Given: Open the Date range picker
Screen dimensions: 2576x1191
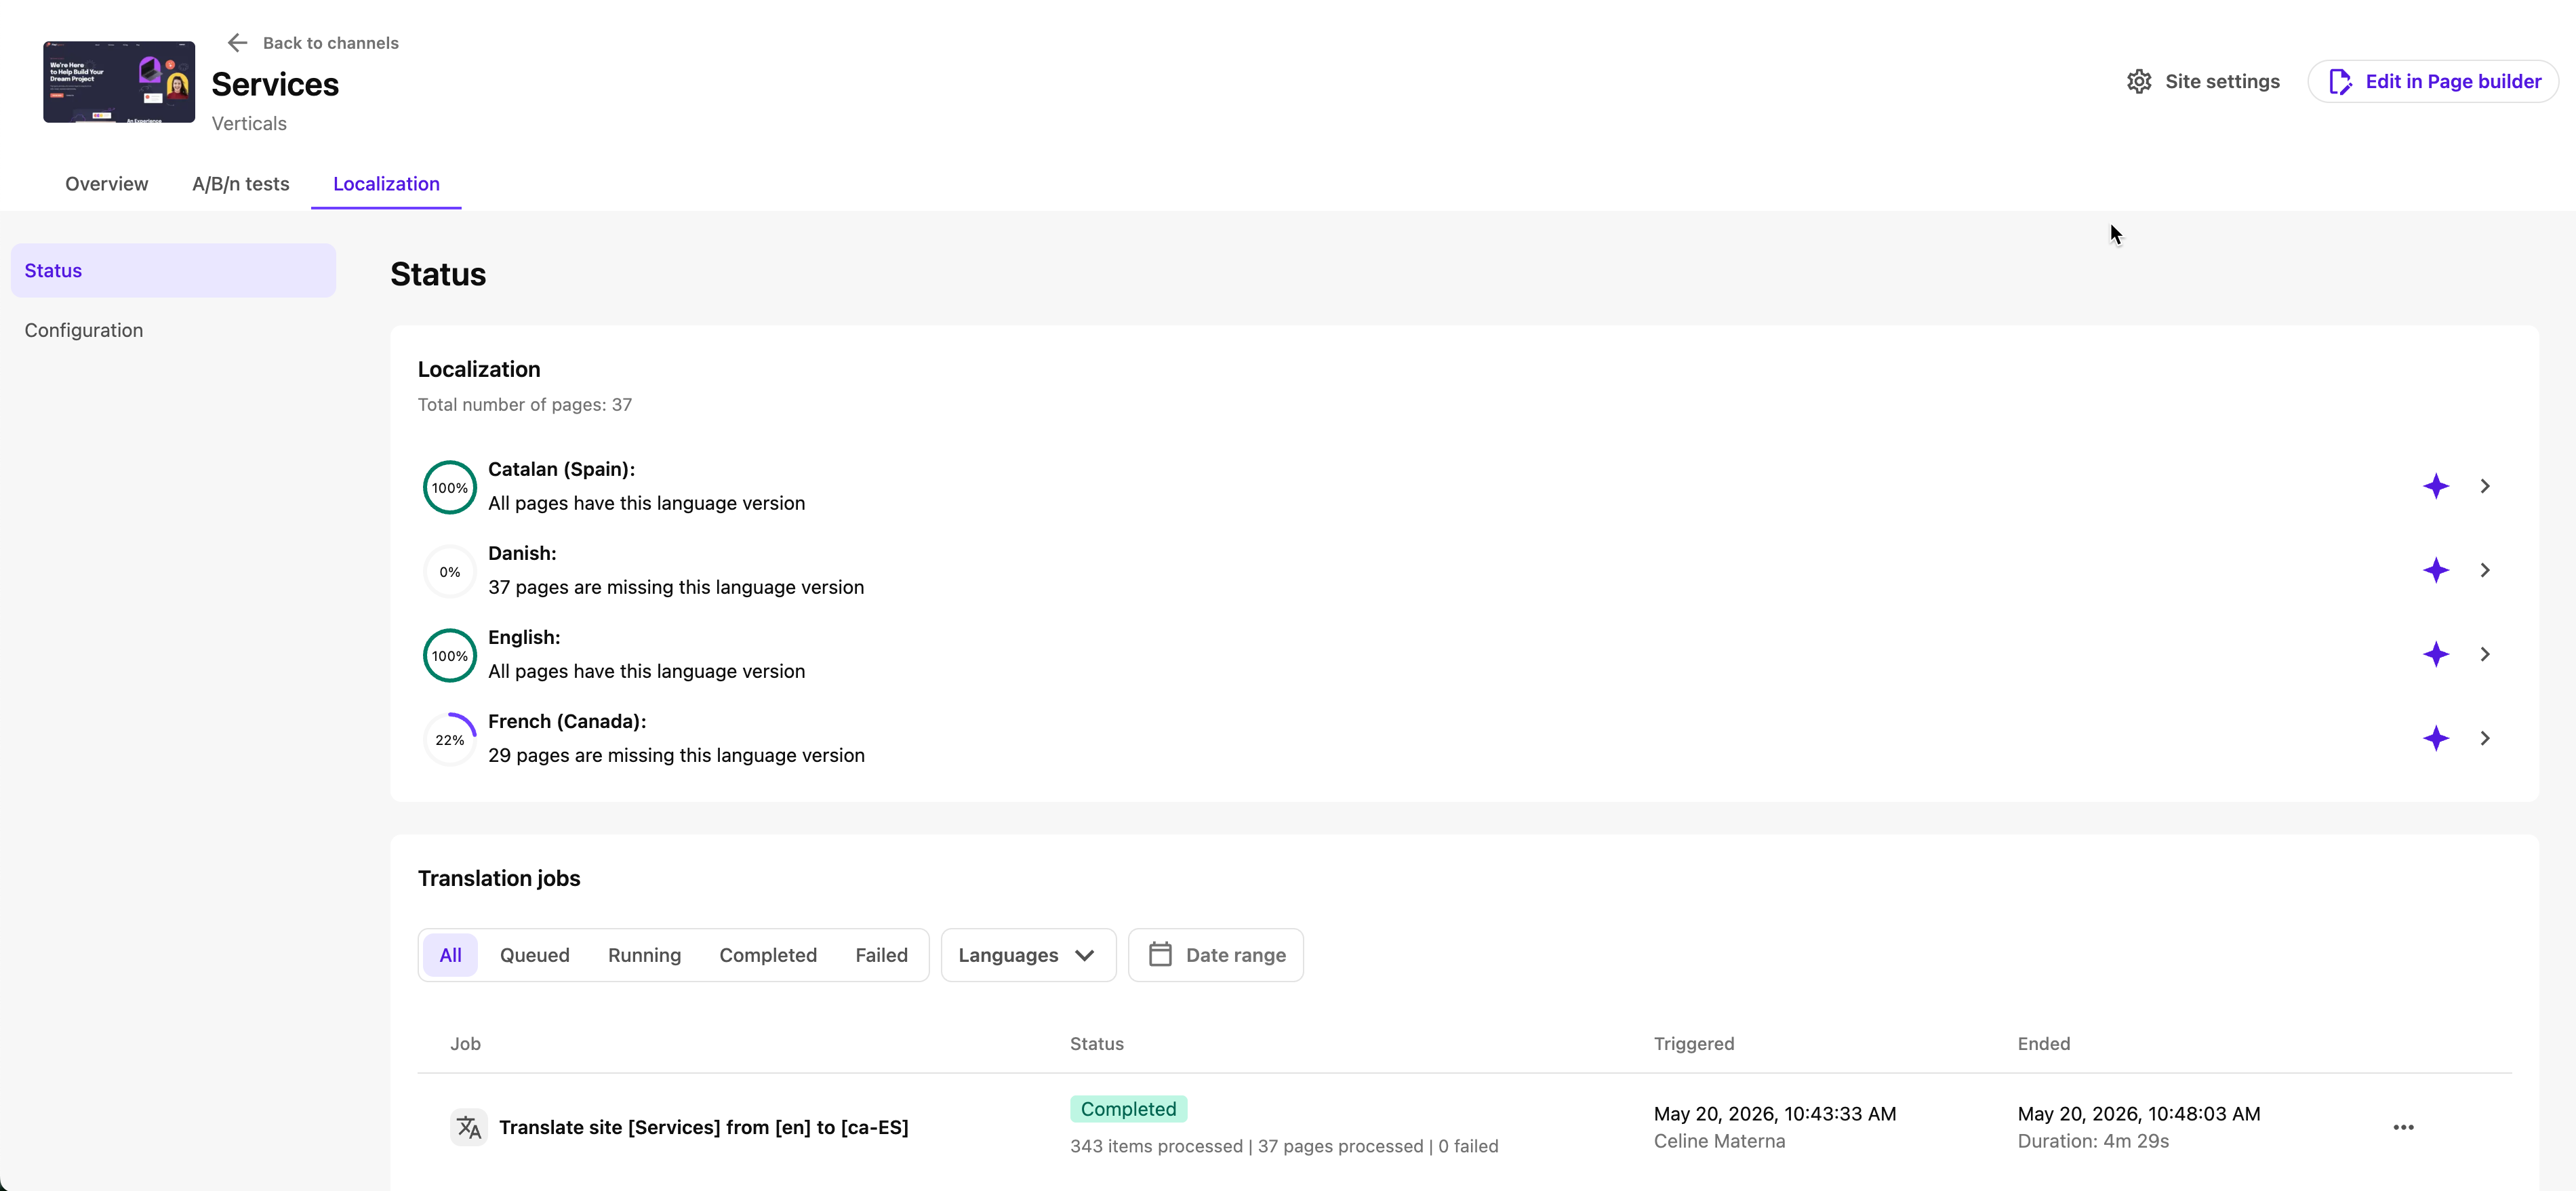Looking at the screenshot, I should [1215, 955].
